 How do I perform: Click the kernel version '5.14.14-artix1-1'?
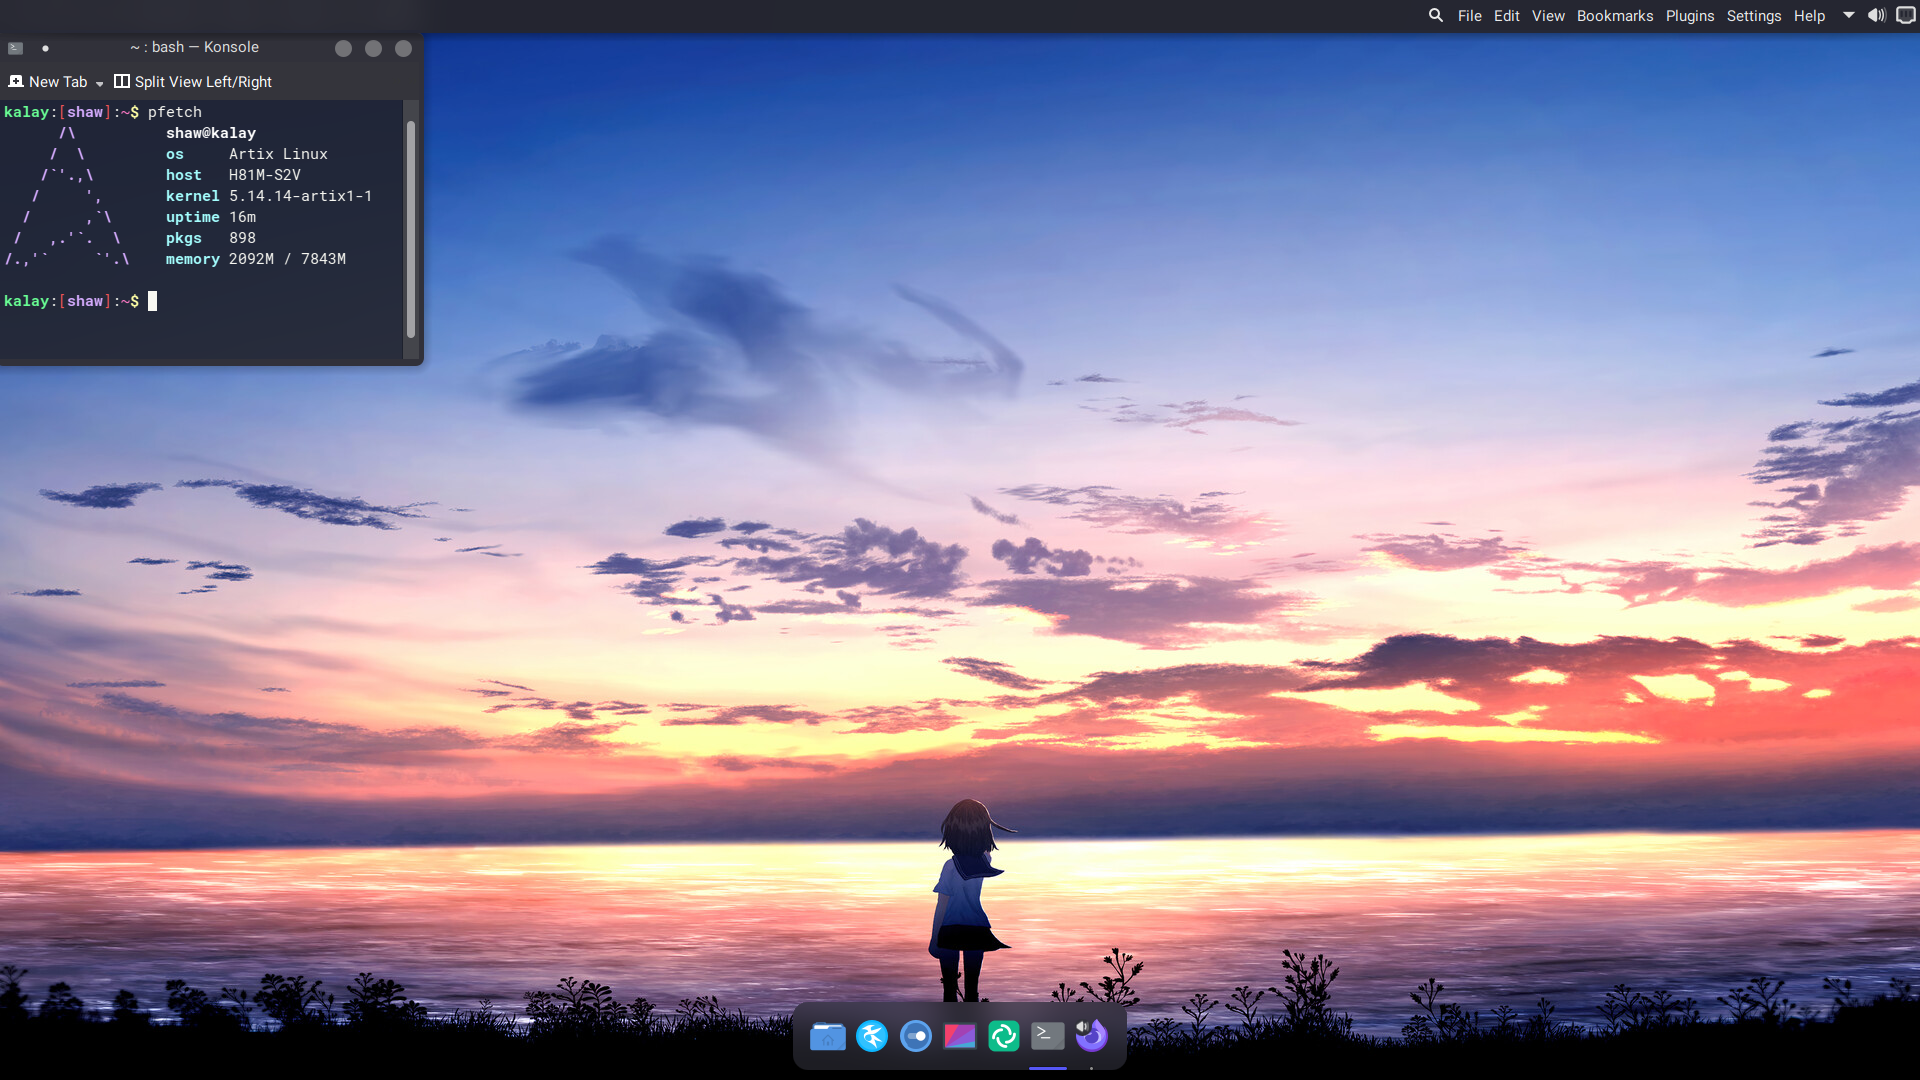pyautogui.click(x=300, y=196)
